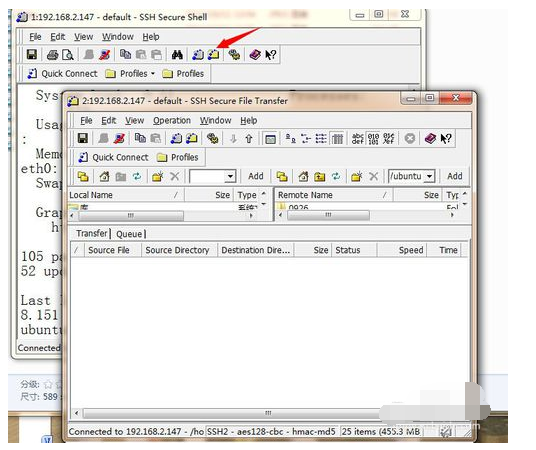The image size is (536, 450).
Task: Click Print icon in Secure Shell toolbar
Action: coord(53,55)
